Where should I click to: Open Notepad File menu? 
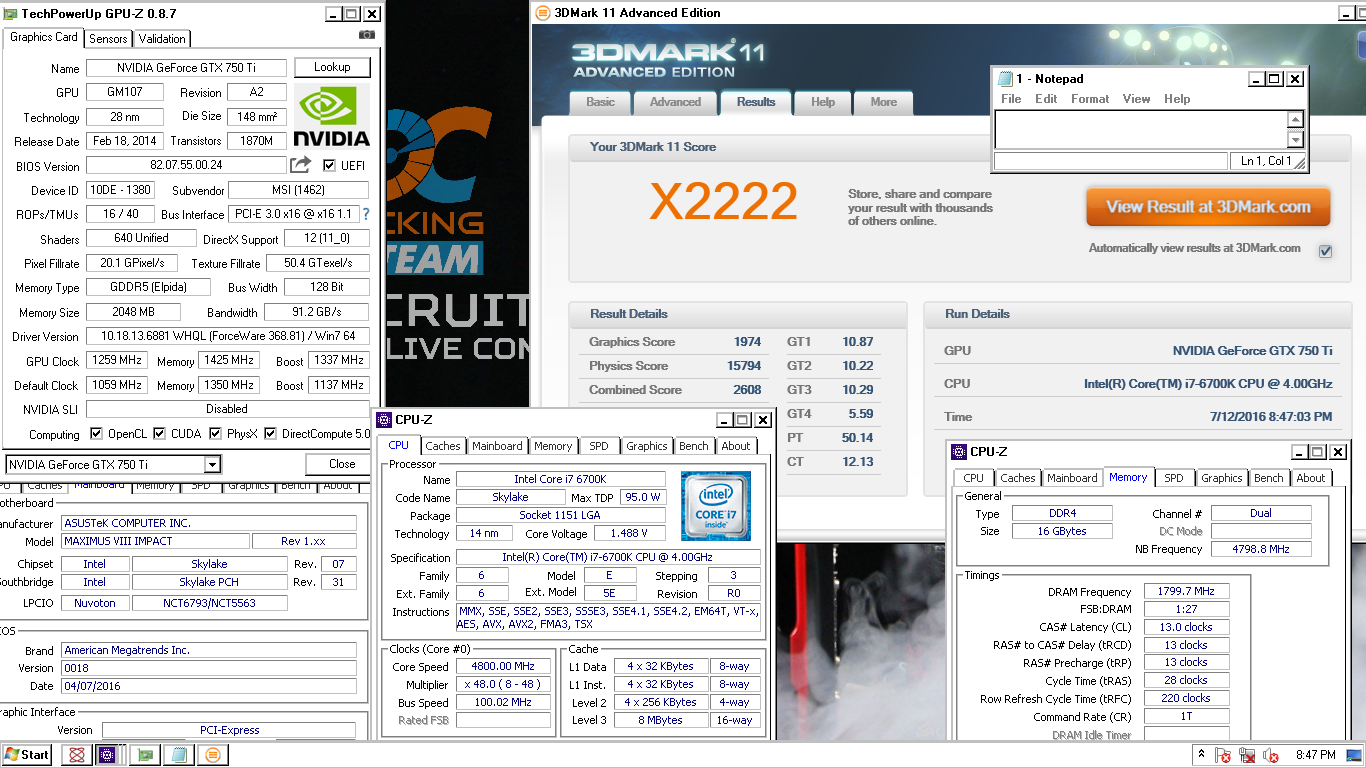(1011, 99)
